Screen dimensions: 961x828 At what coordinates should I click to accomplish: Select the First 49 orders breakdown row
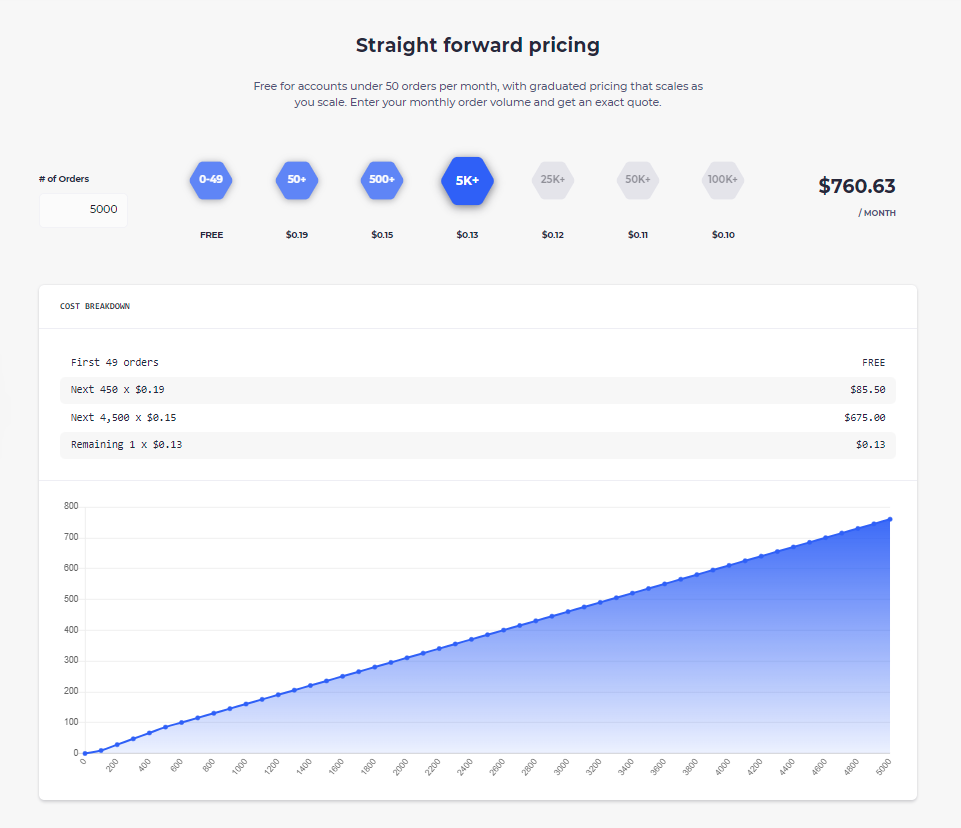click(478, 362)
